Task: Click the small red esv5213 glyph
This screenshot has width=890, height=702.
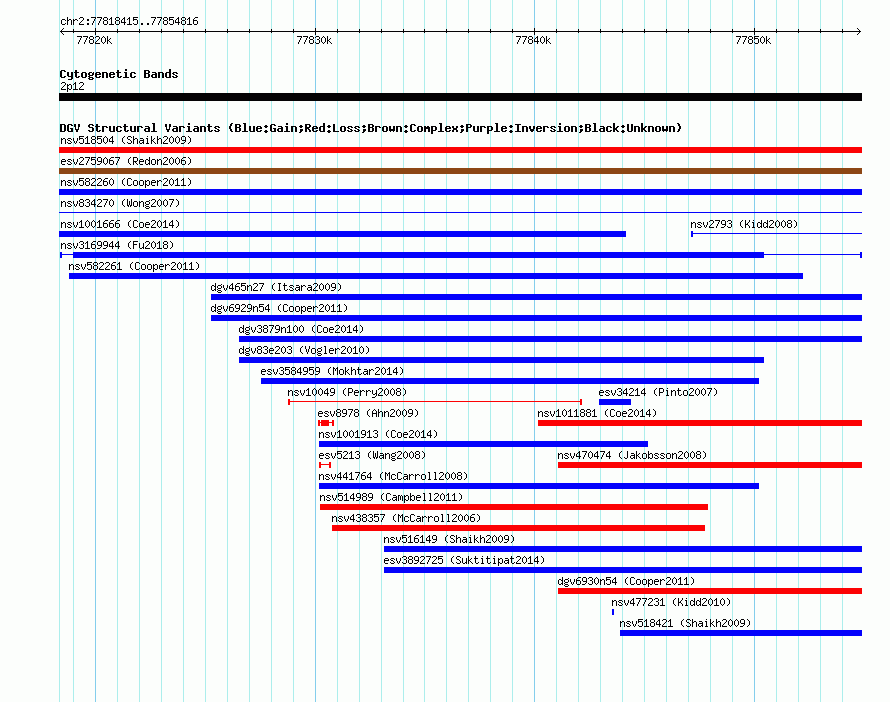Action: 325,465
